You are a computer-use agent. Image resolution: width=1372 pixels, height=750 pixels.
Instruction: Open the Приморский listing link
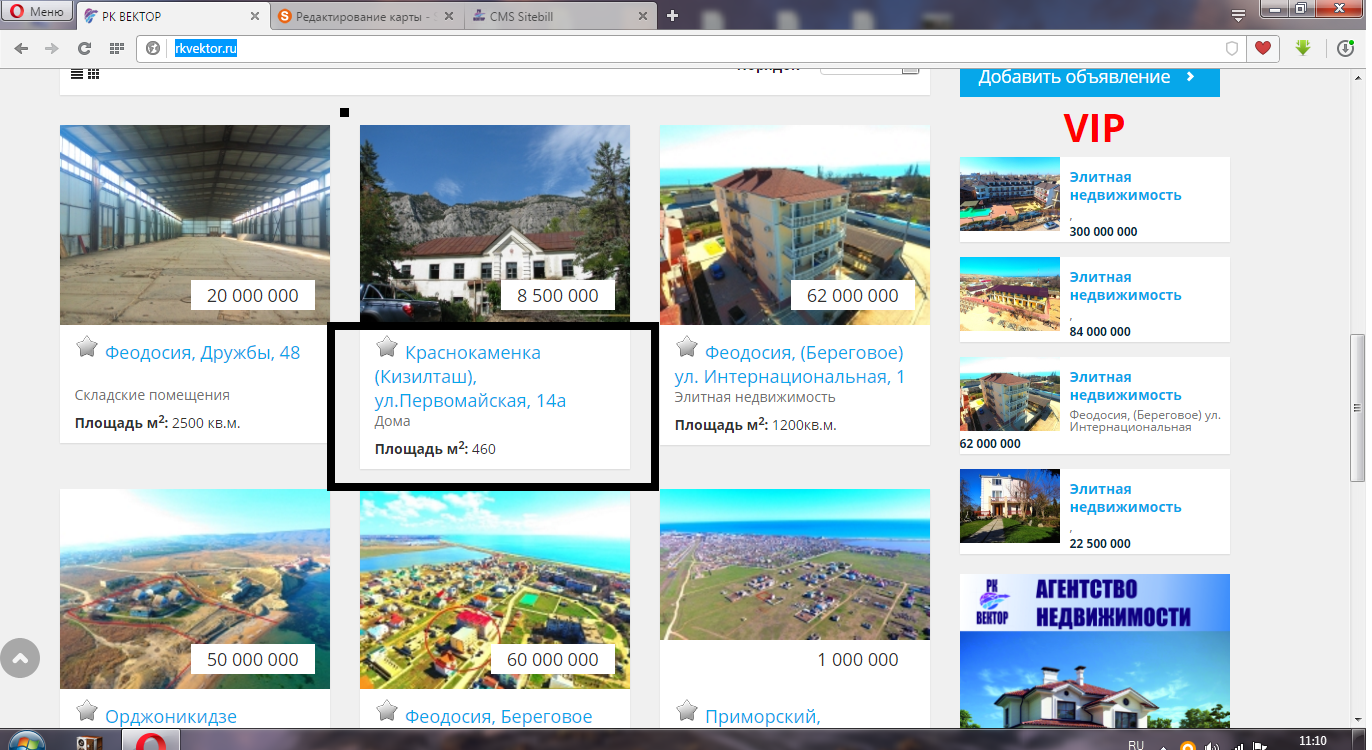pyautogui.click(x=762, y=717)
